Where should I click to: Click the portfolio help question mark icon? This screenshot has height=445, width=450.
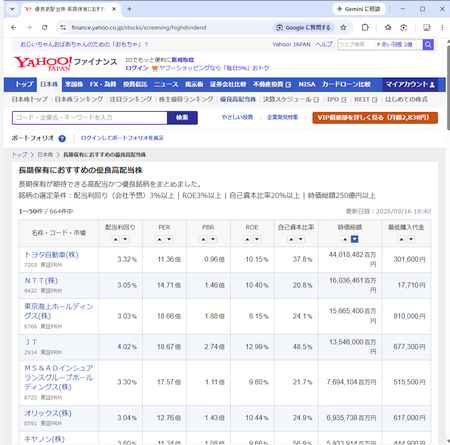(x=62, y=138)
